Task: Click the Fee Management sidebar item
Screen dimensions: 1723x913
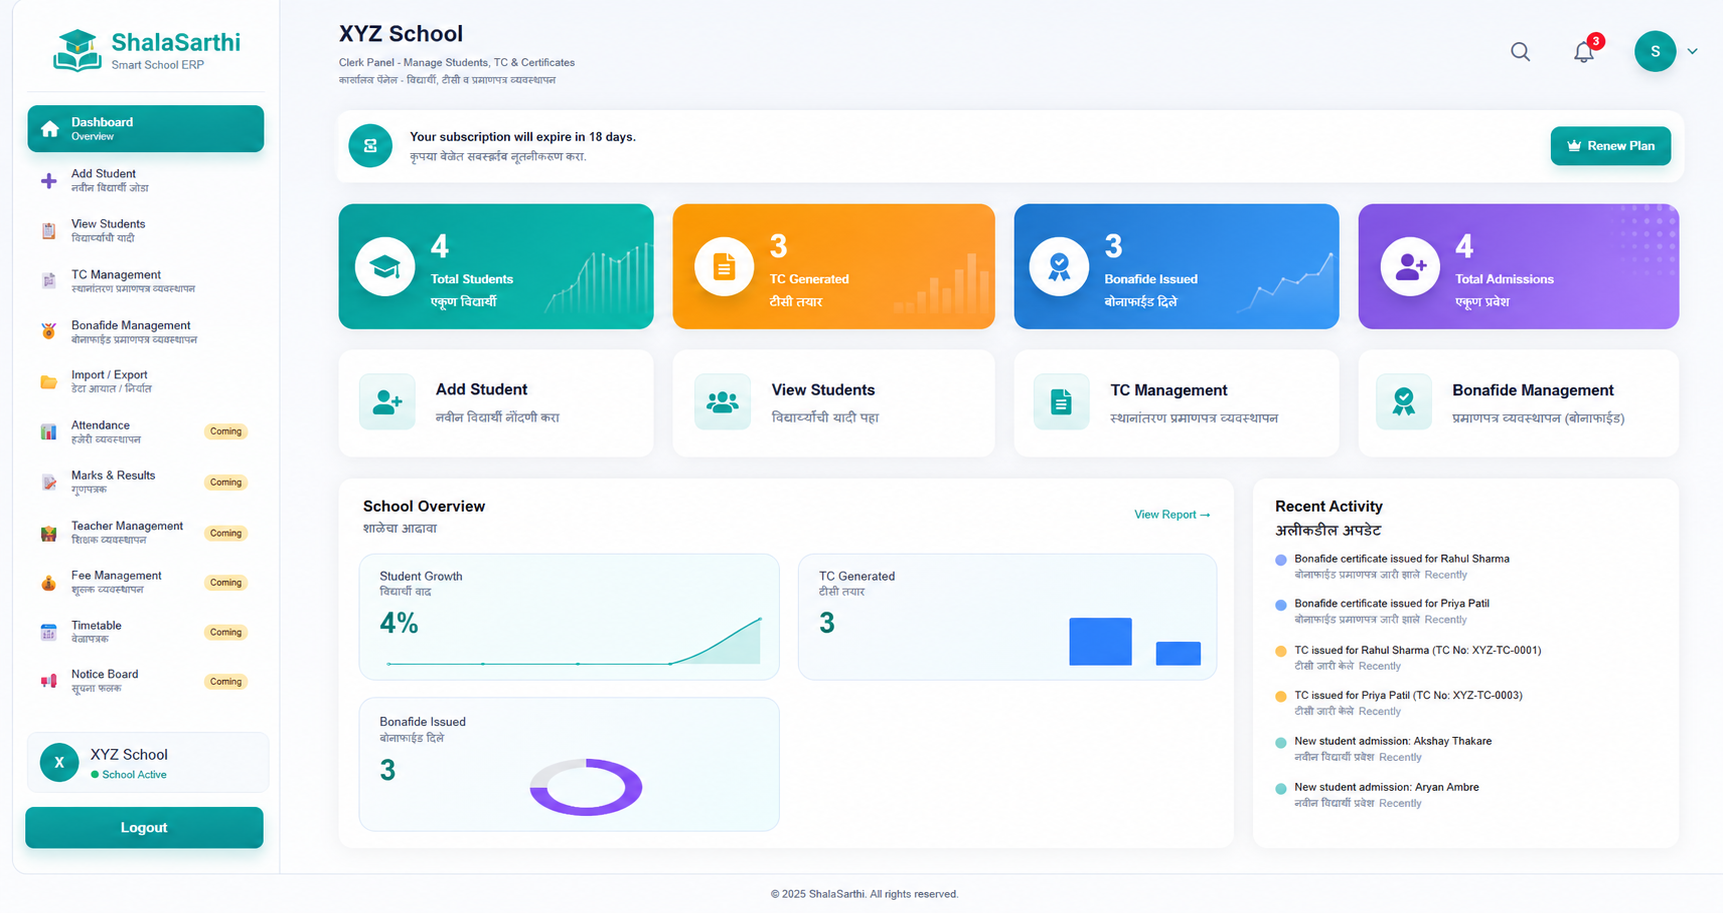Action: point(146,582)
